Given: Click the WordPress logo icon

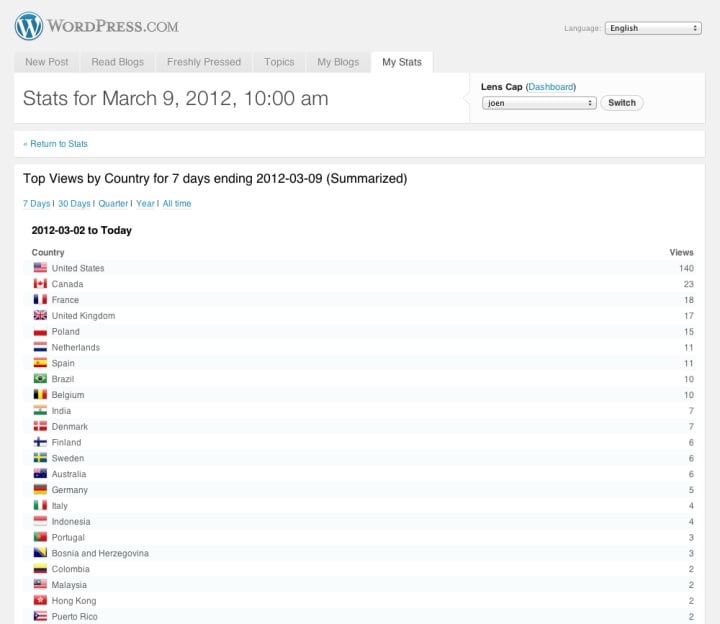Looking at the screenshot, I should [x=28, y=26].
